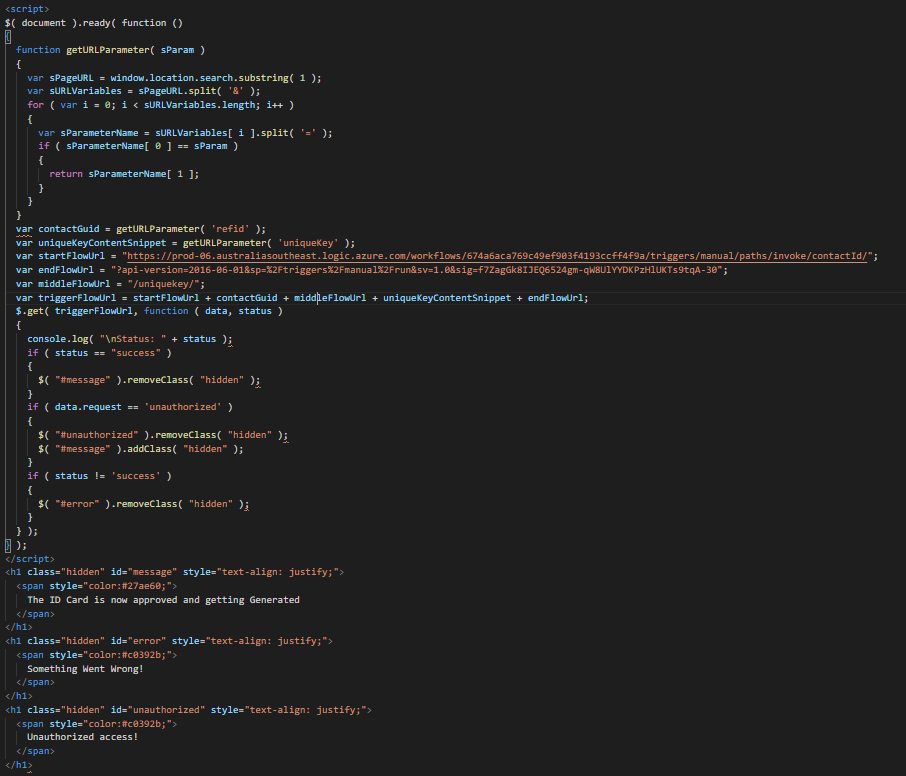Click 'data.request' in the unauthorized check
The width and height of the screenshot is (906, 776).
click(88, 407)
